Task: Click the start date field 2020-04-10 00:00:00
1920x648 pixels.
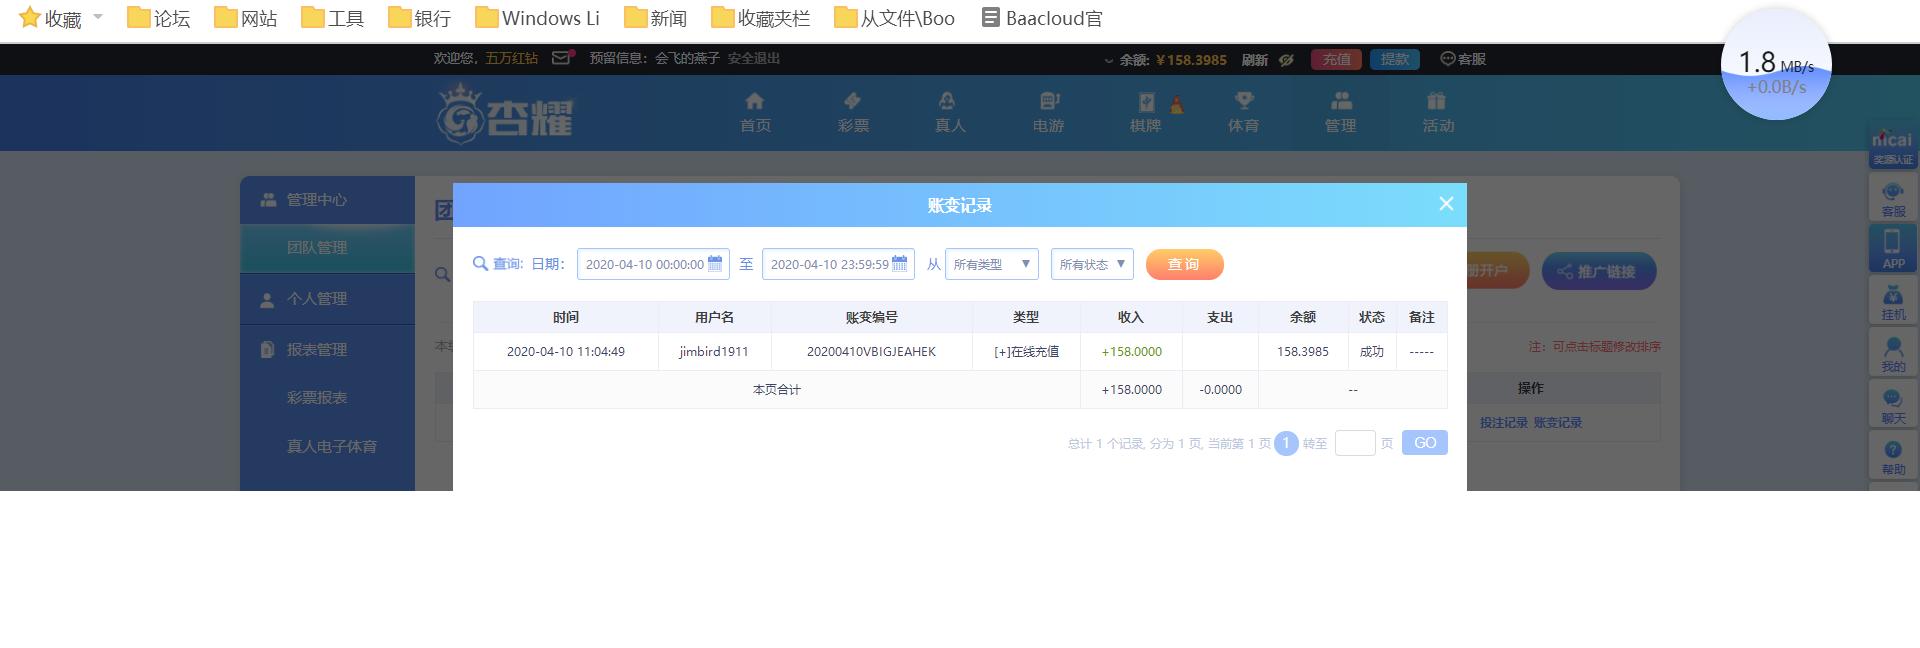Action: 653,264
